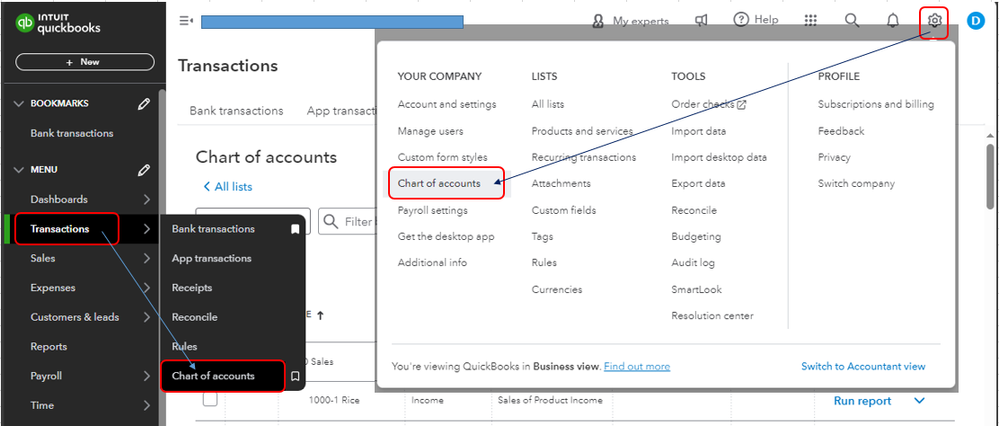999x426 pixels.
Task: Open the megaphone announcements icon
Action: (701, 21)
